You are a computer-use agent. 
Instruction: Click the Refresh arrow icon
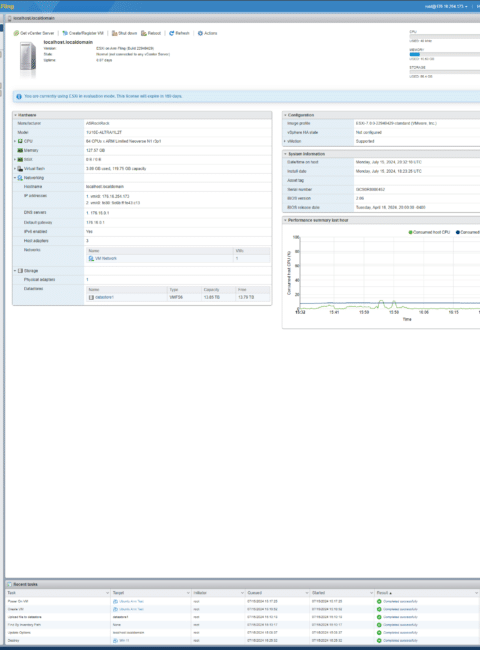(172, 33)
